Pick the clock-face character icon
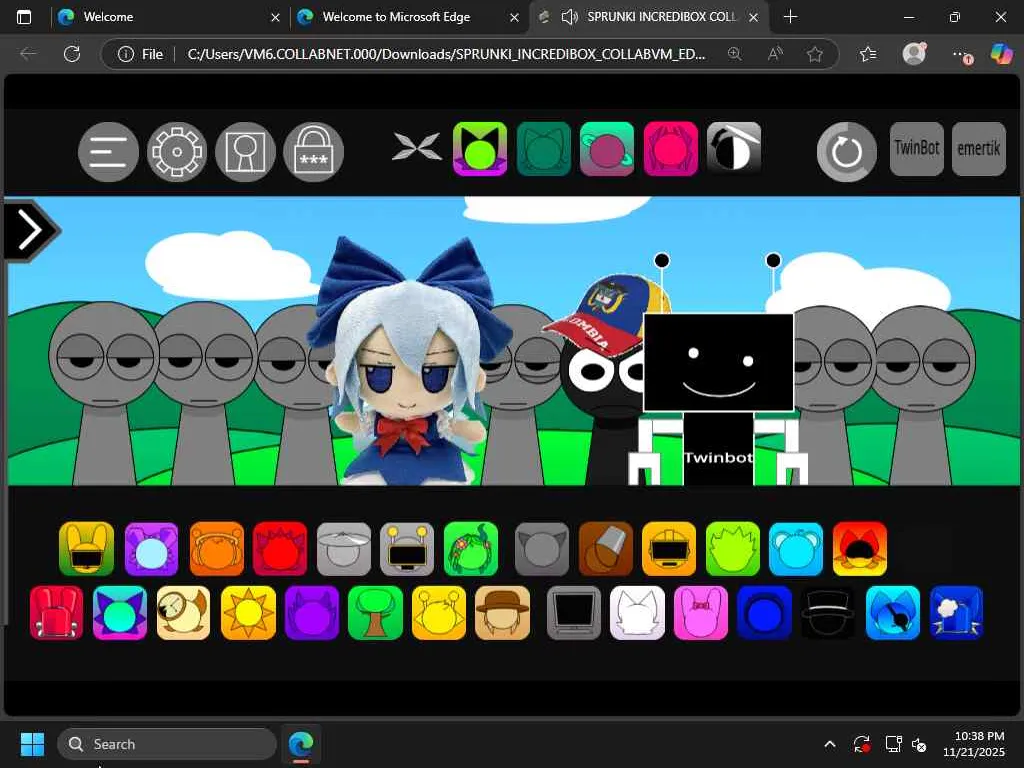The height and width of the screenshot is (768, 1024). tap(184, 613)
